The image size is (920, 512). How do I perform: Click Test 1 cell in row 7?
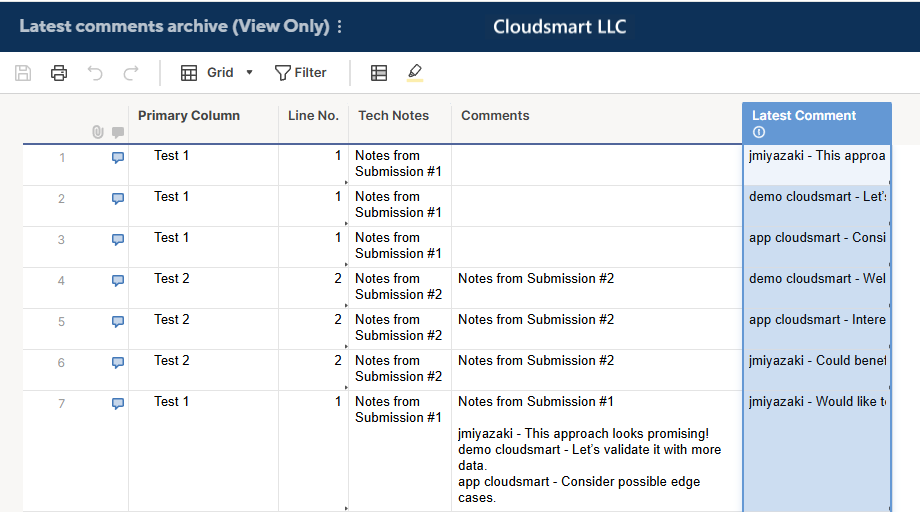203,451
